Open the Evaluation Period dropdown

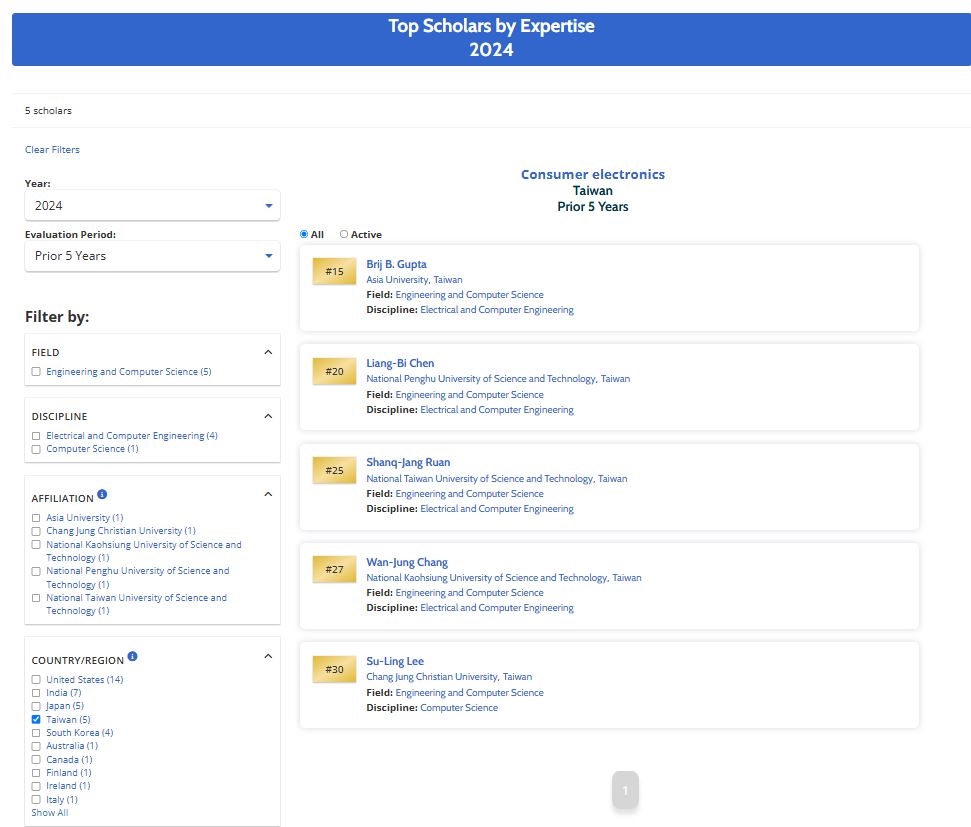pyautogui.click(x=152, y=256)
